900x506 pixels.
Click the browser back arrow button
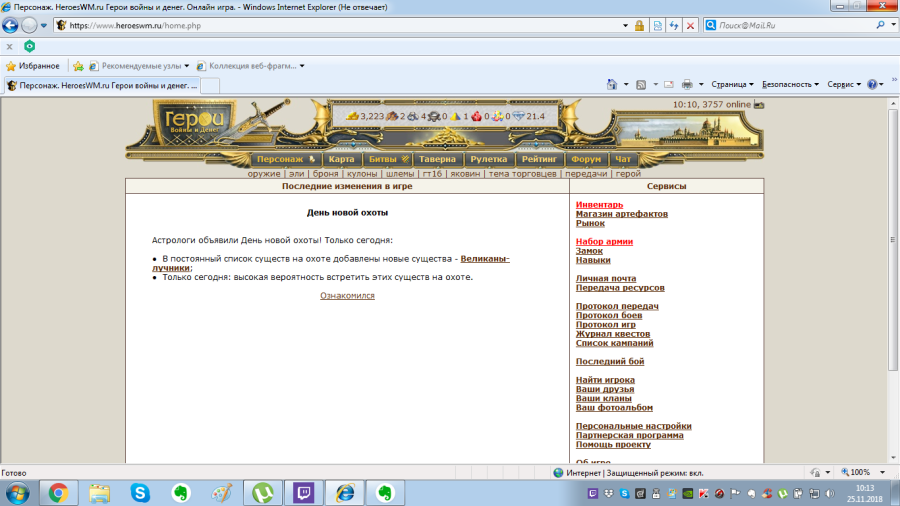tap(11, 25)
